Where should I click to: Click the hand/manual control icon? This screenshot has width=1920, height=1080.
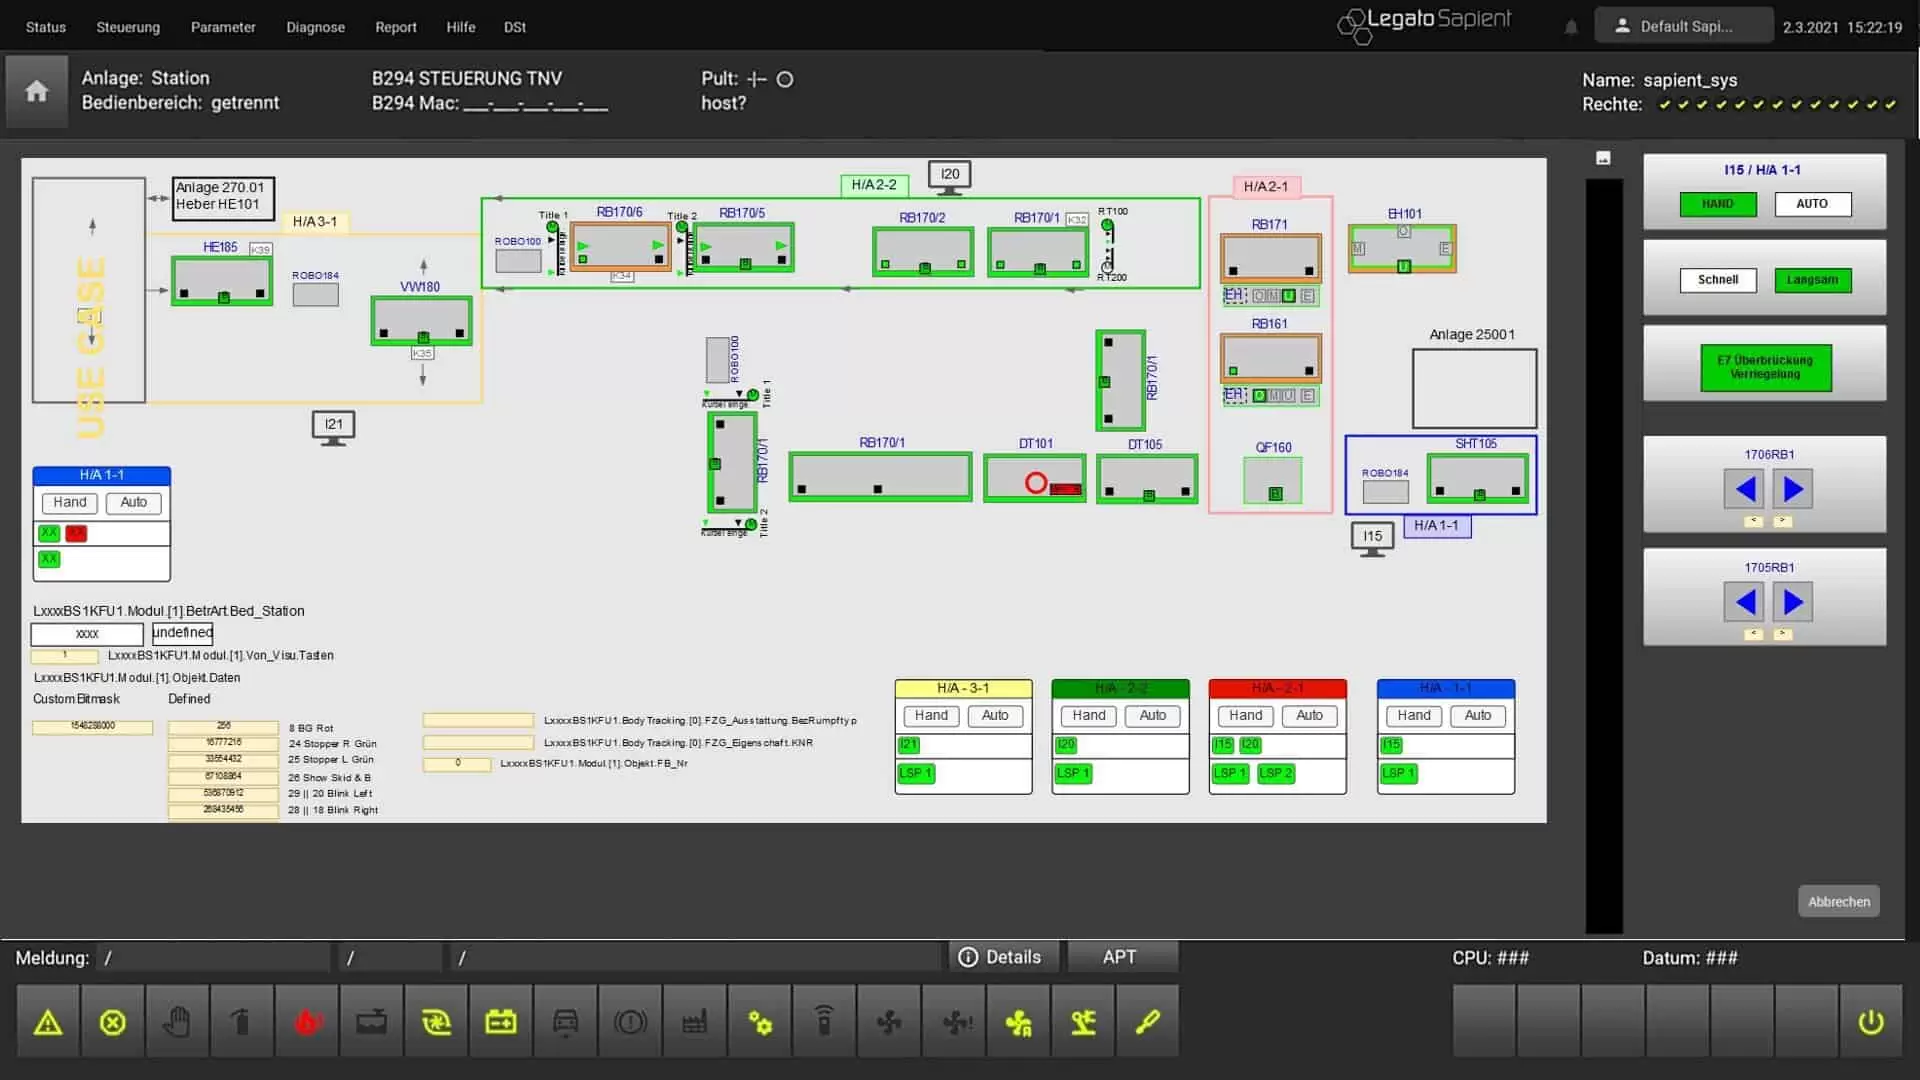(x=177, y=1021)
